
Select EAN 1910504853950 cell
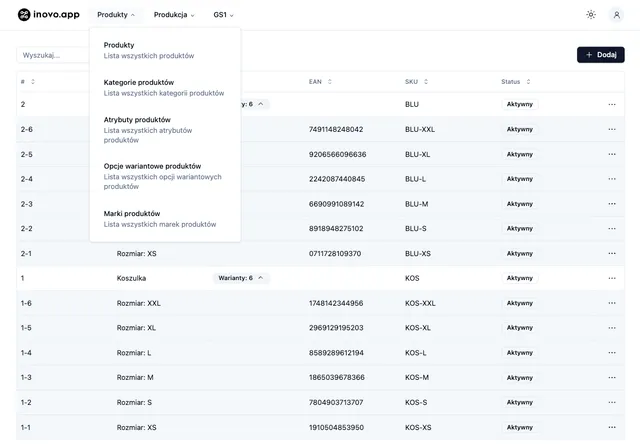(336, 427)
